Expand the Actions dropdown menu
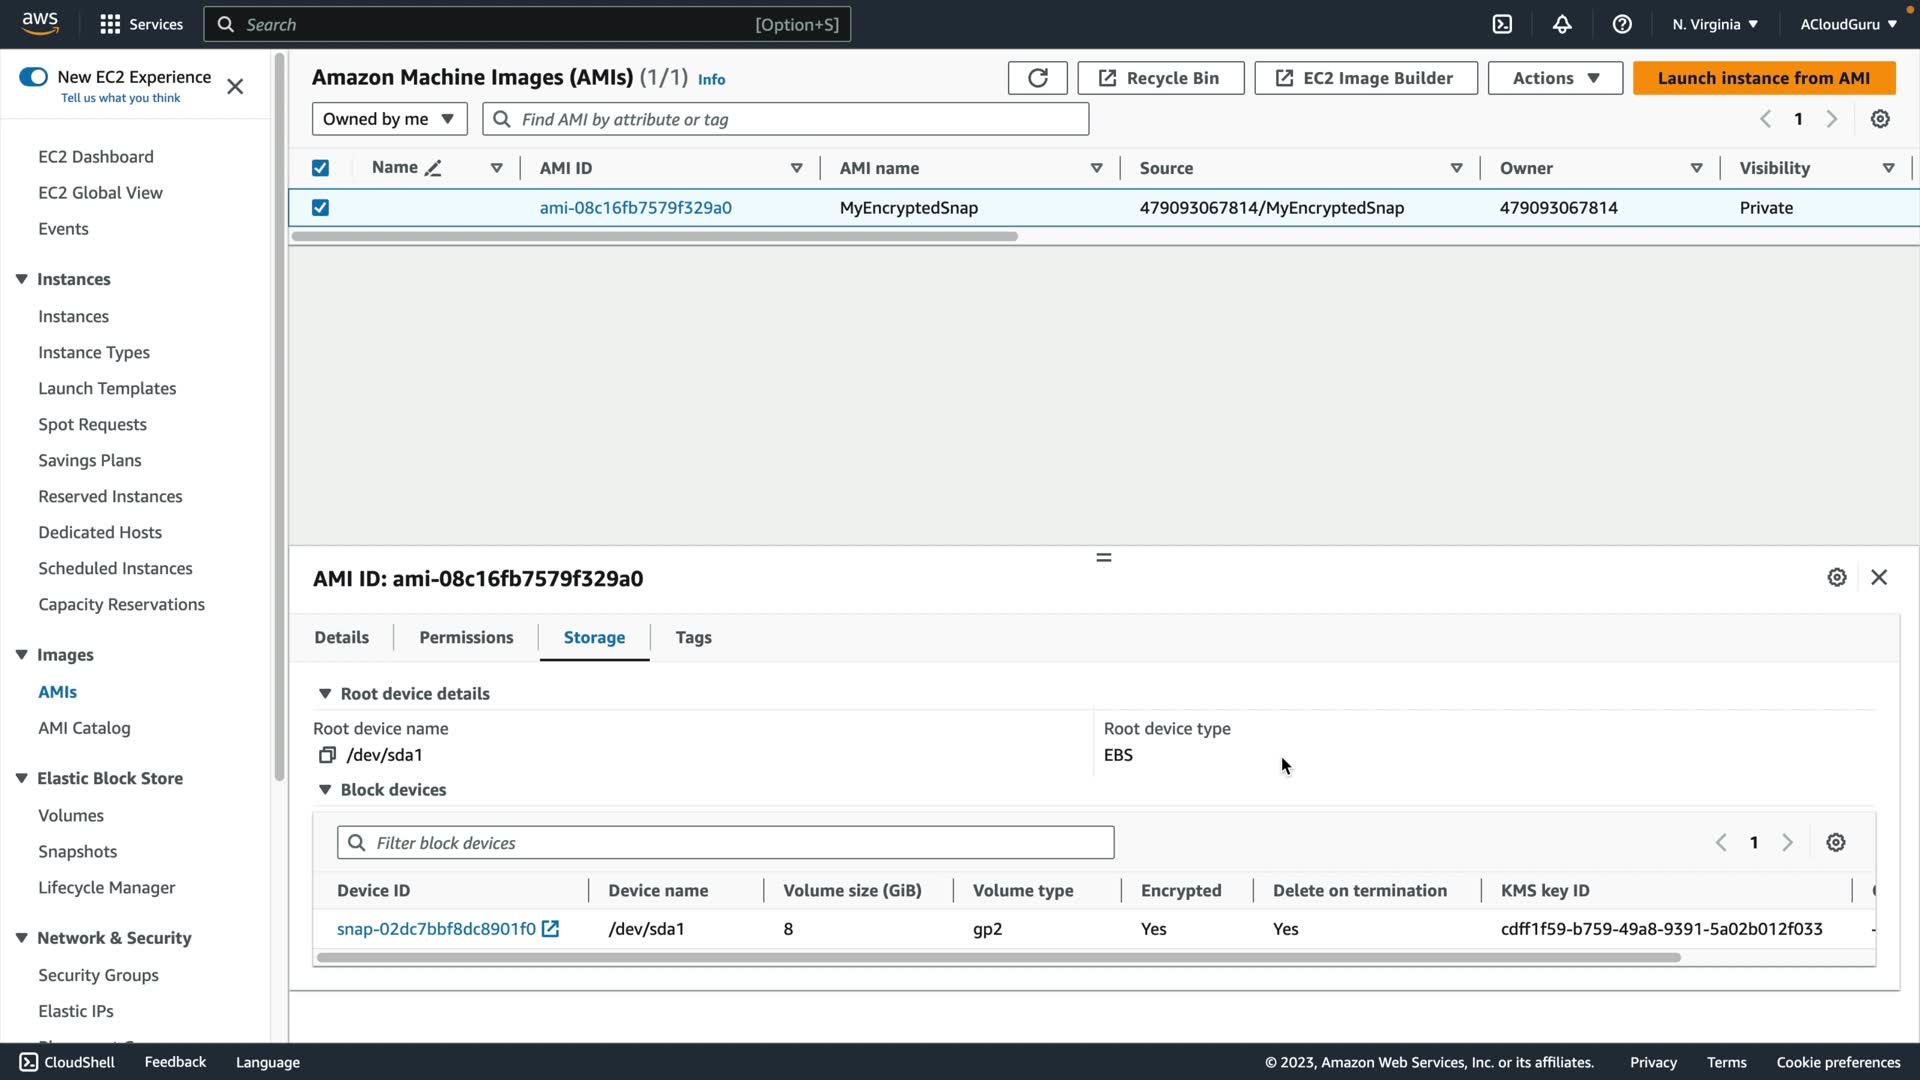 click(1555, 78)
